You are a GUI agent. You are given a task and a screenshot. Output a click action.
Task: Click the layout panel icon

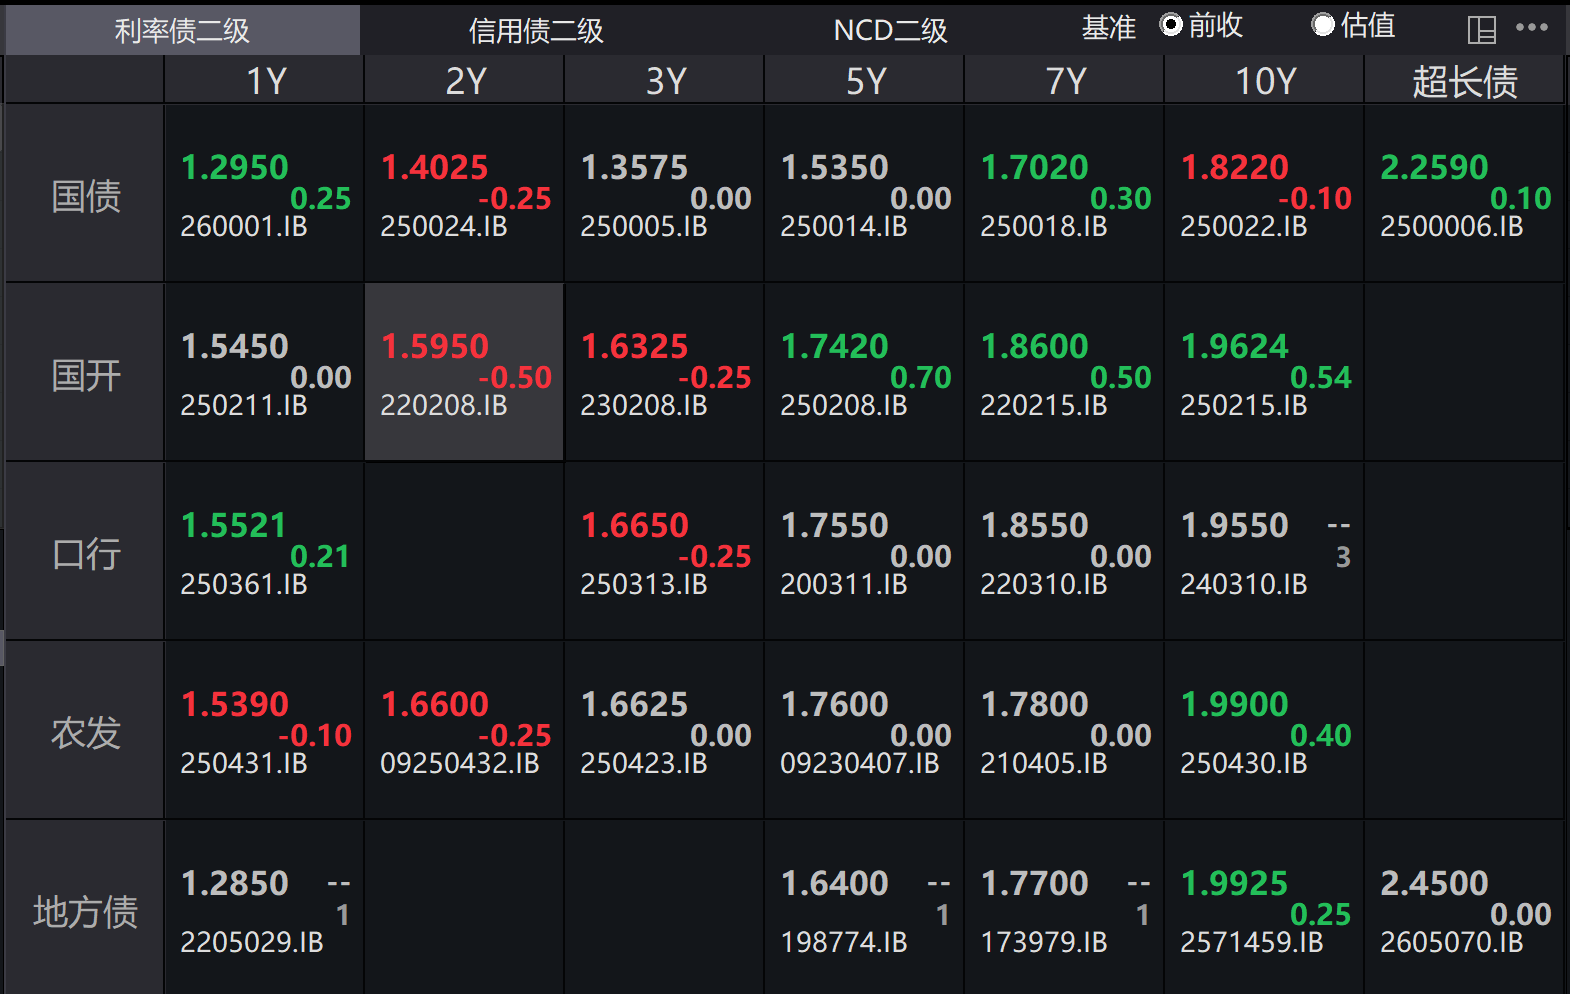coord(1481,30)
